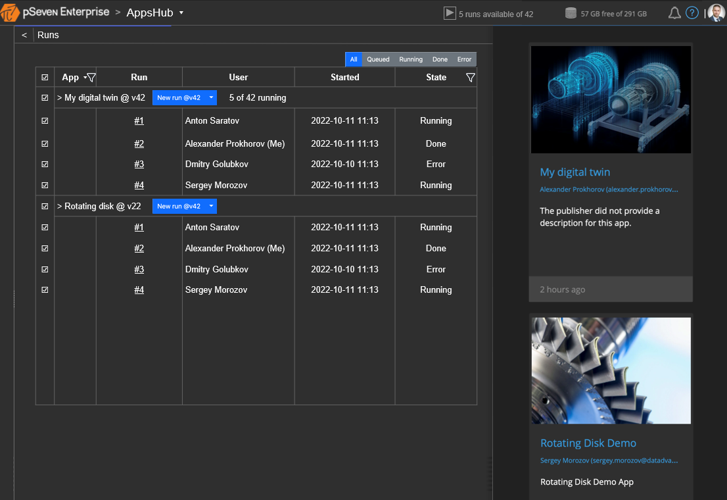The width and height of the screenshot is (727, 500).
Task: Open run #3 link of Rotating disk
Action: click(139, 269)
